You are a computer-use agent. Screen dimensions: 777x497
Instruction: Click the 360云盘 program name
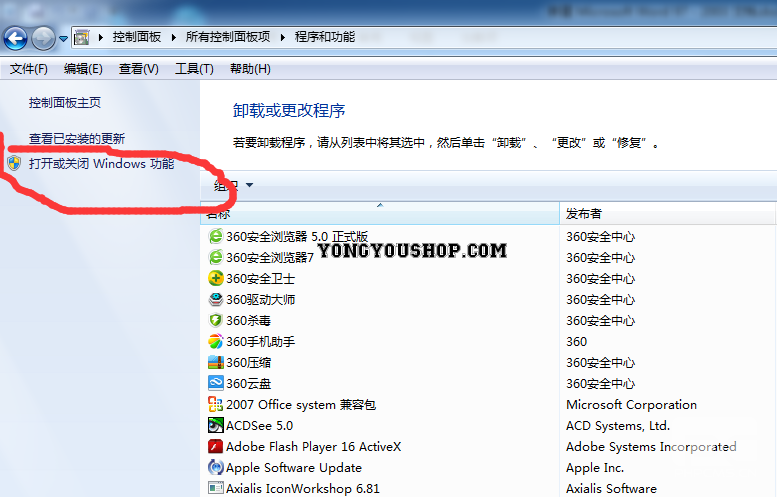click(x=248, y=384)
